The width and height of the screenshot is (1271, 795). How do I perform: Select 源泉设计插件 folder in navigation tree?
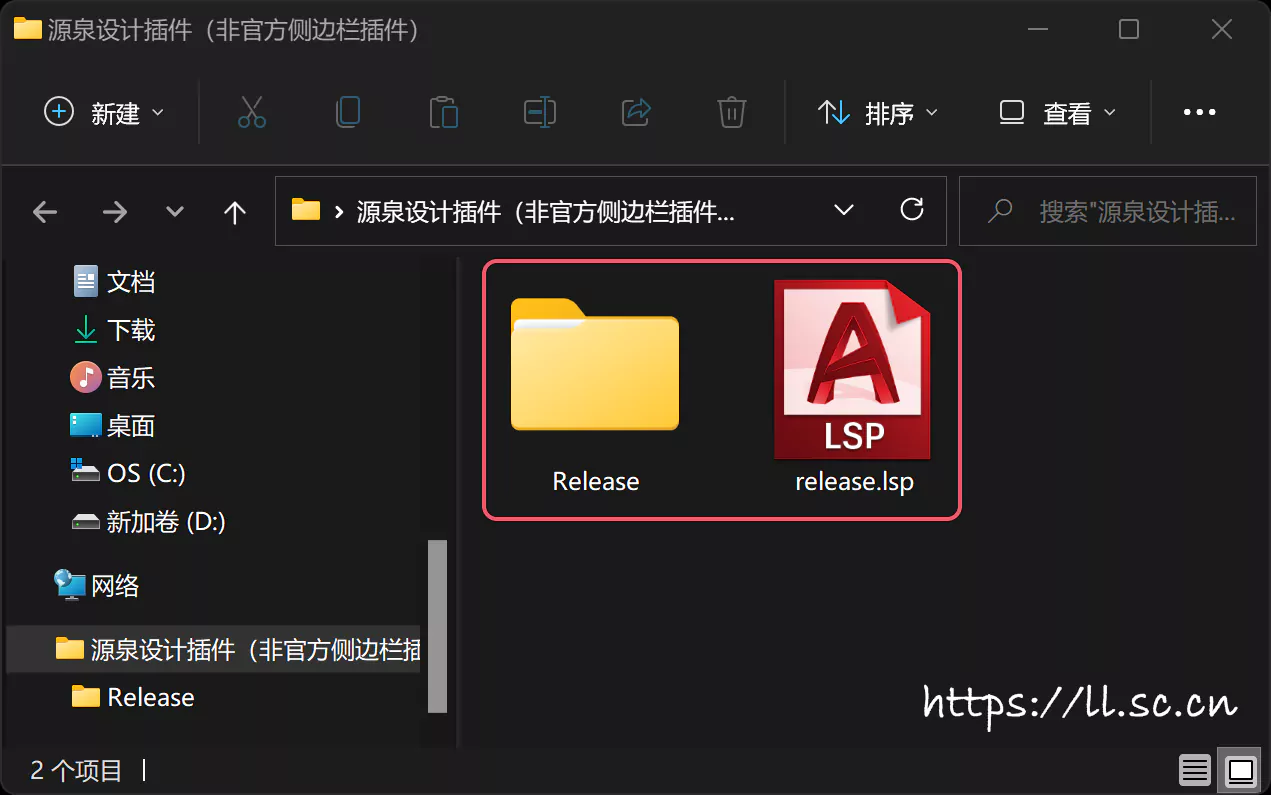tap(213, 650)
